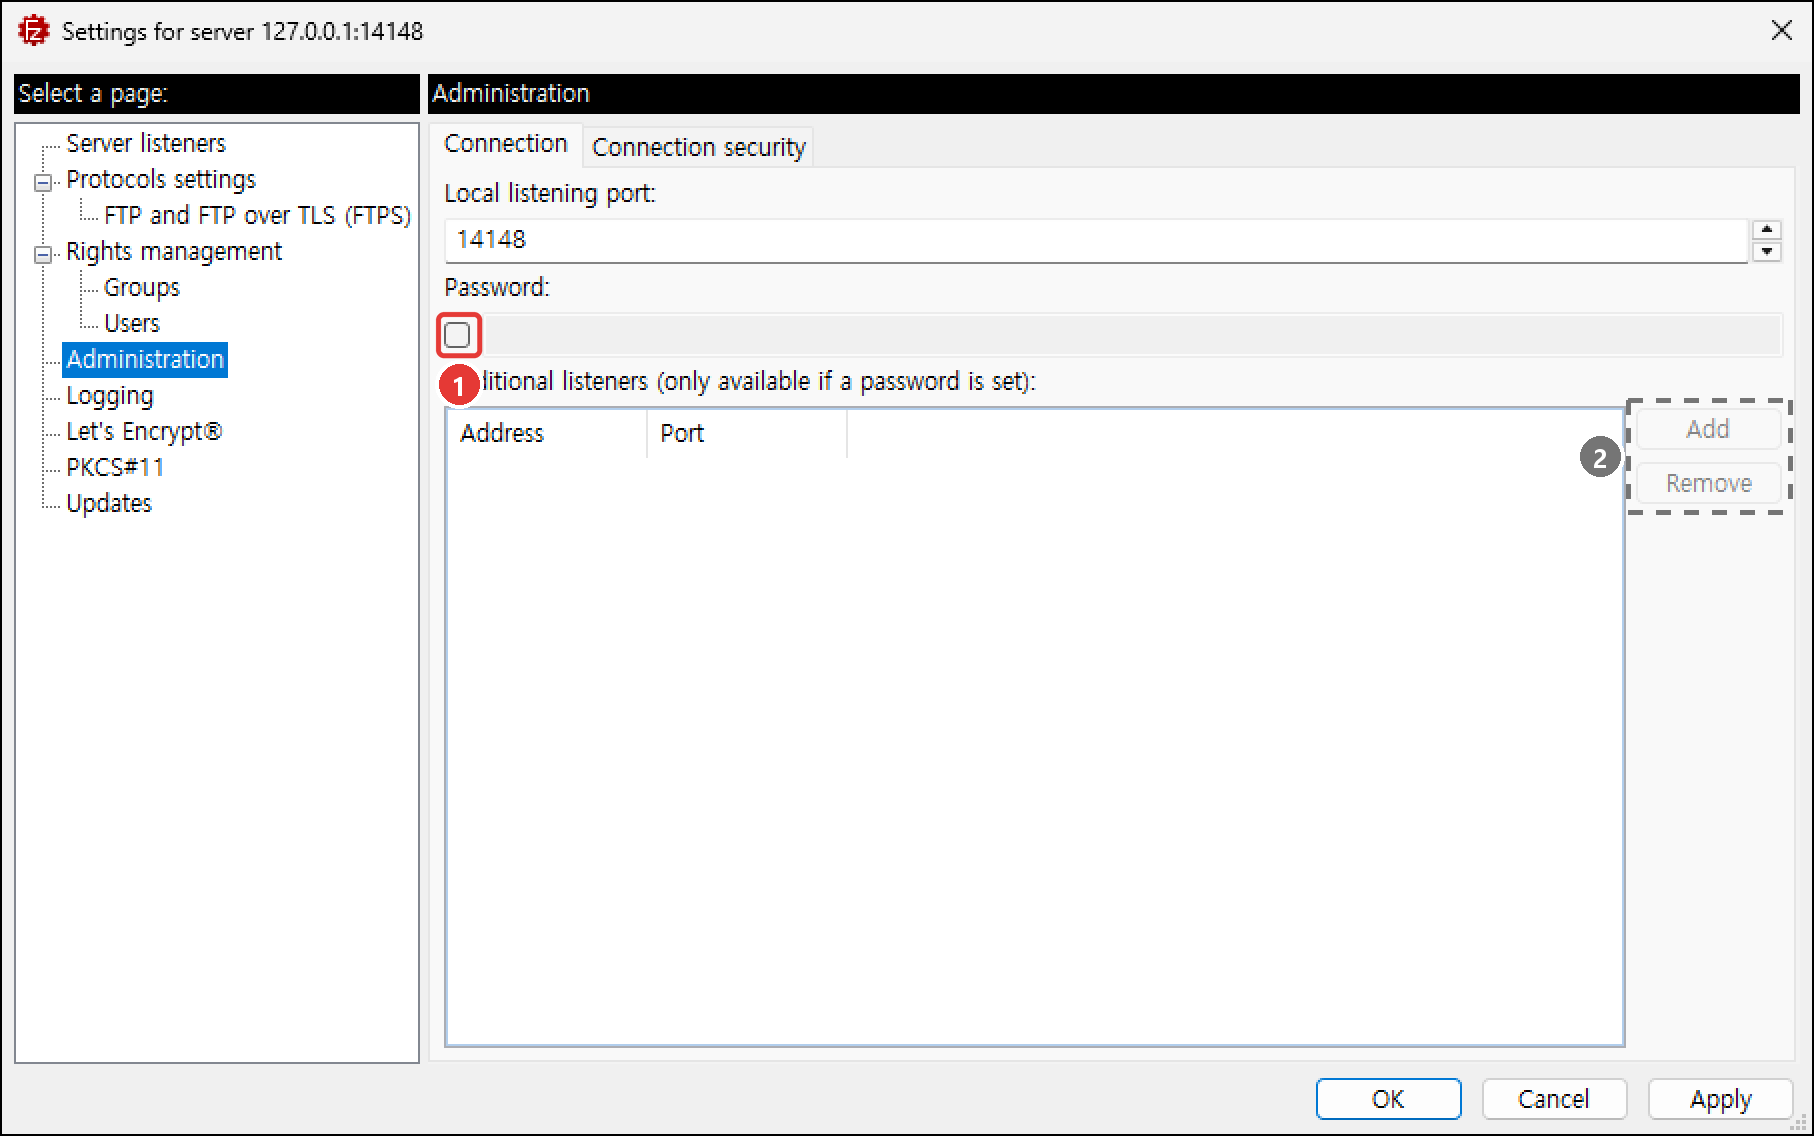
Task: Collapse the Rights management tree node
Action: tap(43, 254)
